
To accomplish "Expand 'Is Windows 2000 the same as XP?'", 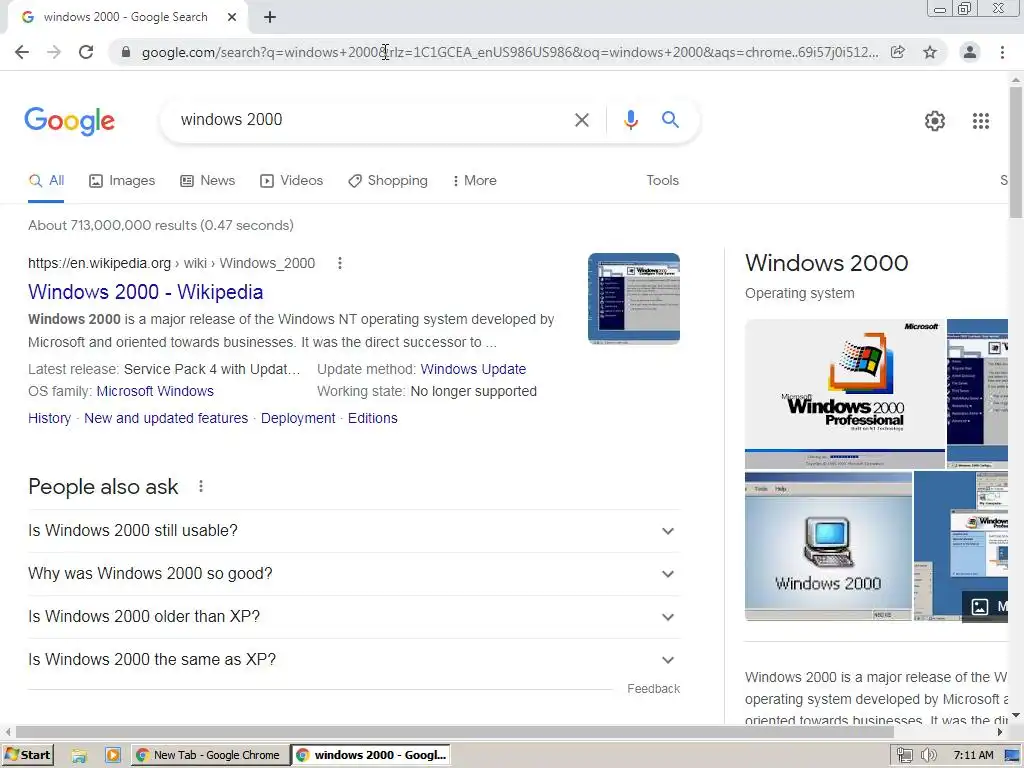I will (354, 660).
